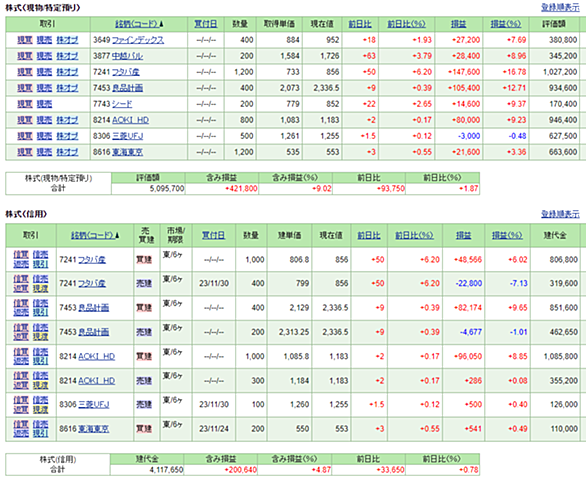The height and width of the screenshot is (481, 586).
Task: Click 現渡 in the 8306 三菱UFJ 売建 row
Action: pyautogui.click(x=40, y=410)
